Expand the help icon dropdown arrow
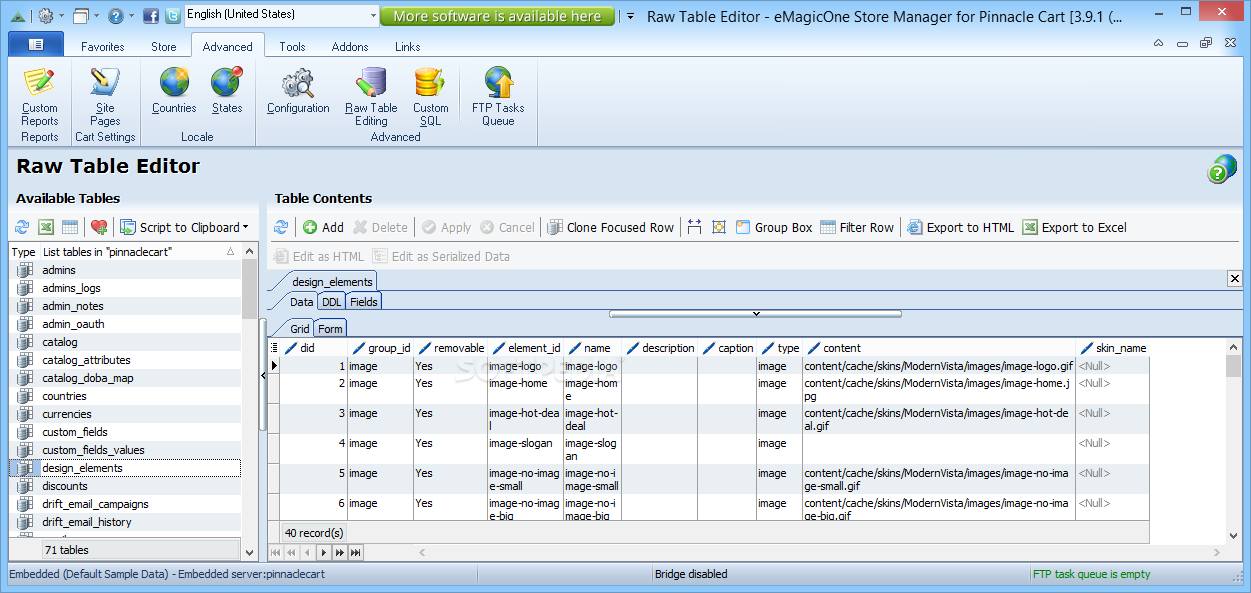Image resolution: width=1251 pixels, height=593 pixels. coord(131,16)
